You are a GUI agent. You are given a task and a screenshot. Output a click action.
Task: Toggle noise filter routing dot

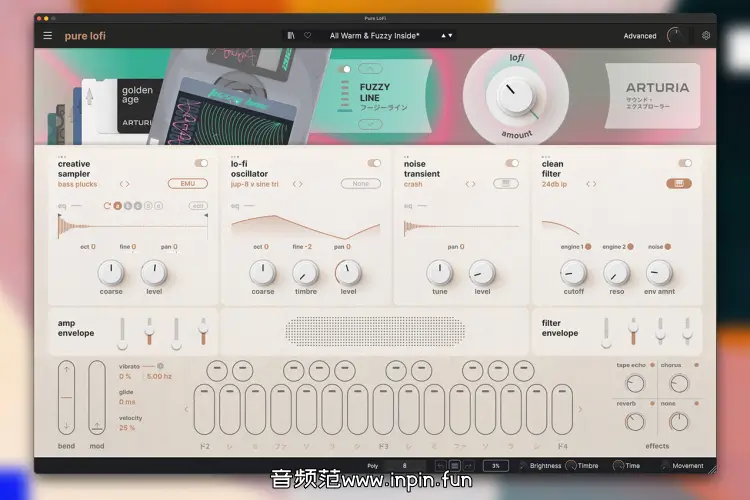pos(668,247)
